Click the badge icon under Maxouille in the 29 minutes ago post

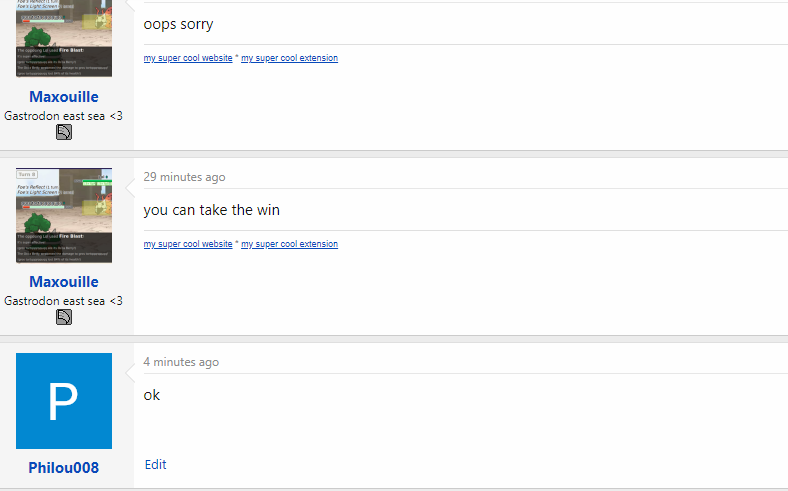tap(64, 317)
